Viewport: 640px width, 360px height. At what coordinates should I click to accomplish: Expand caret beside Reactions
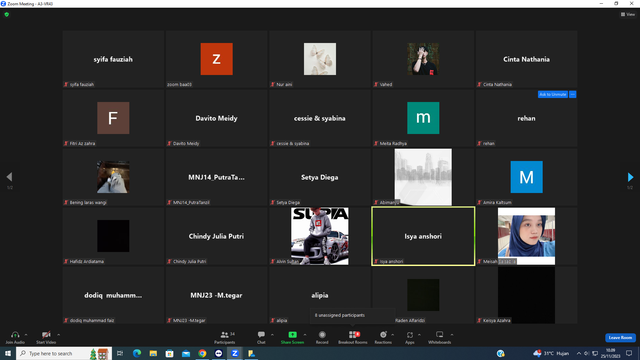coord(393,335)
